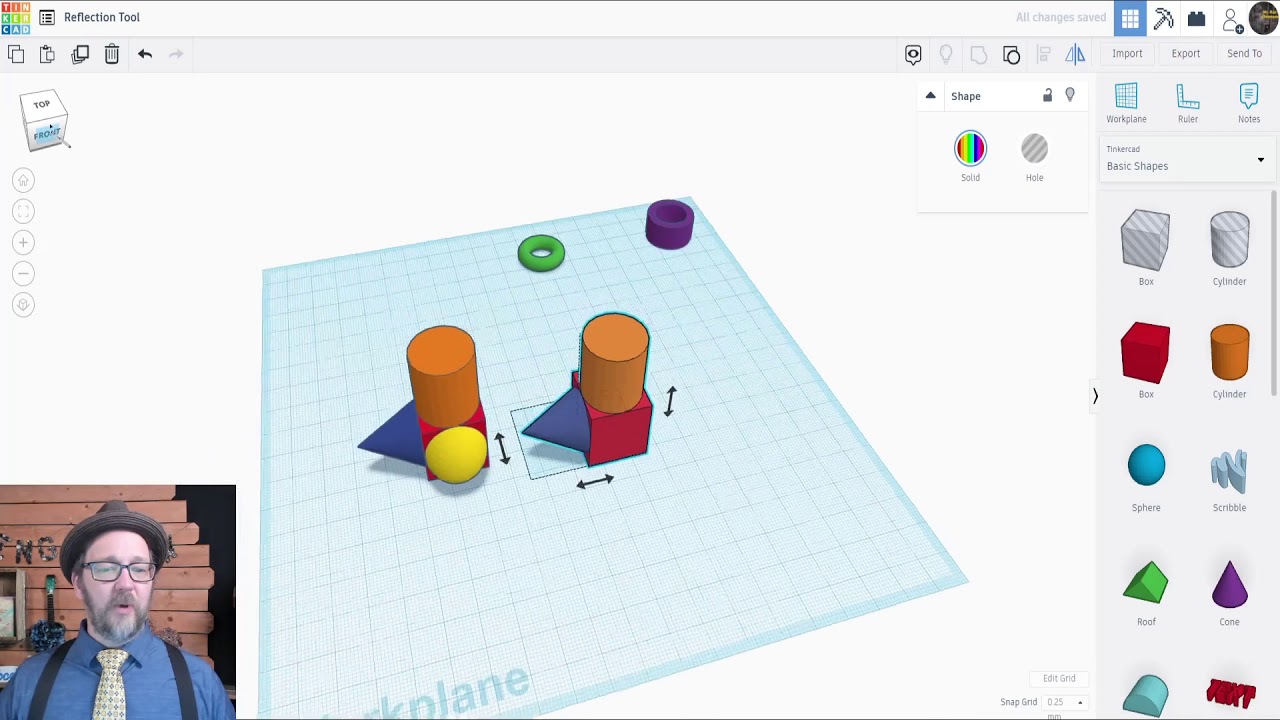Image resolution: width=1280 pixels, height=720 pixels.
Task: Choose the Solid color swatch
Action: pyautogui.click(x=970, y=149)
